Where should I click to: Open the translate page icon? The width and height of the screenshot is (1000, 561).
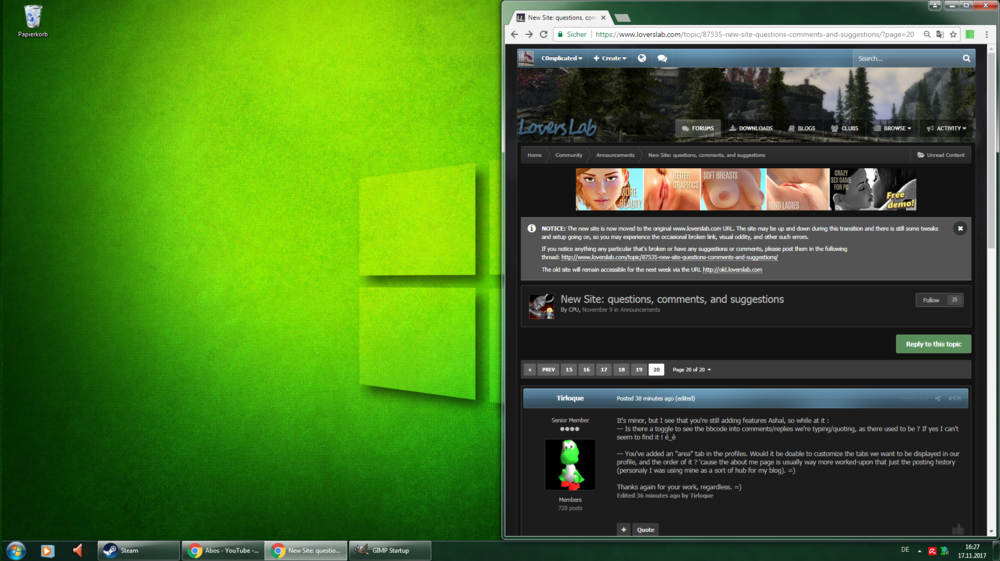click(939, 34)
